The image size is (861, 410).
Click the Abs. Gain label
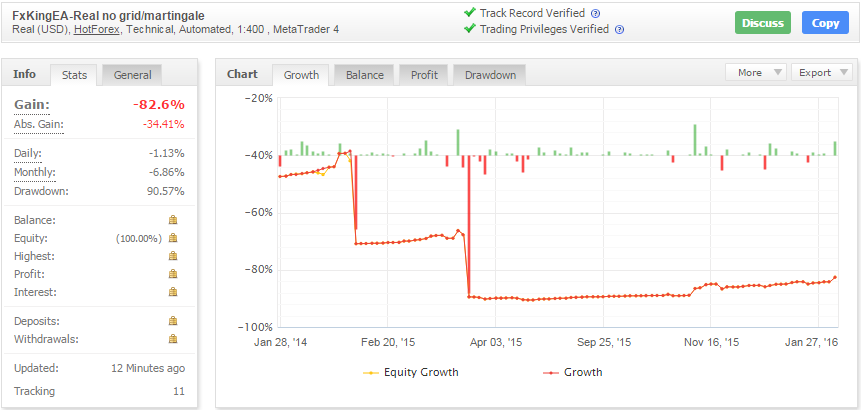click(38, 124)
